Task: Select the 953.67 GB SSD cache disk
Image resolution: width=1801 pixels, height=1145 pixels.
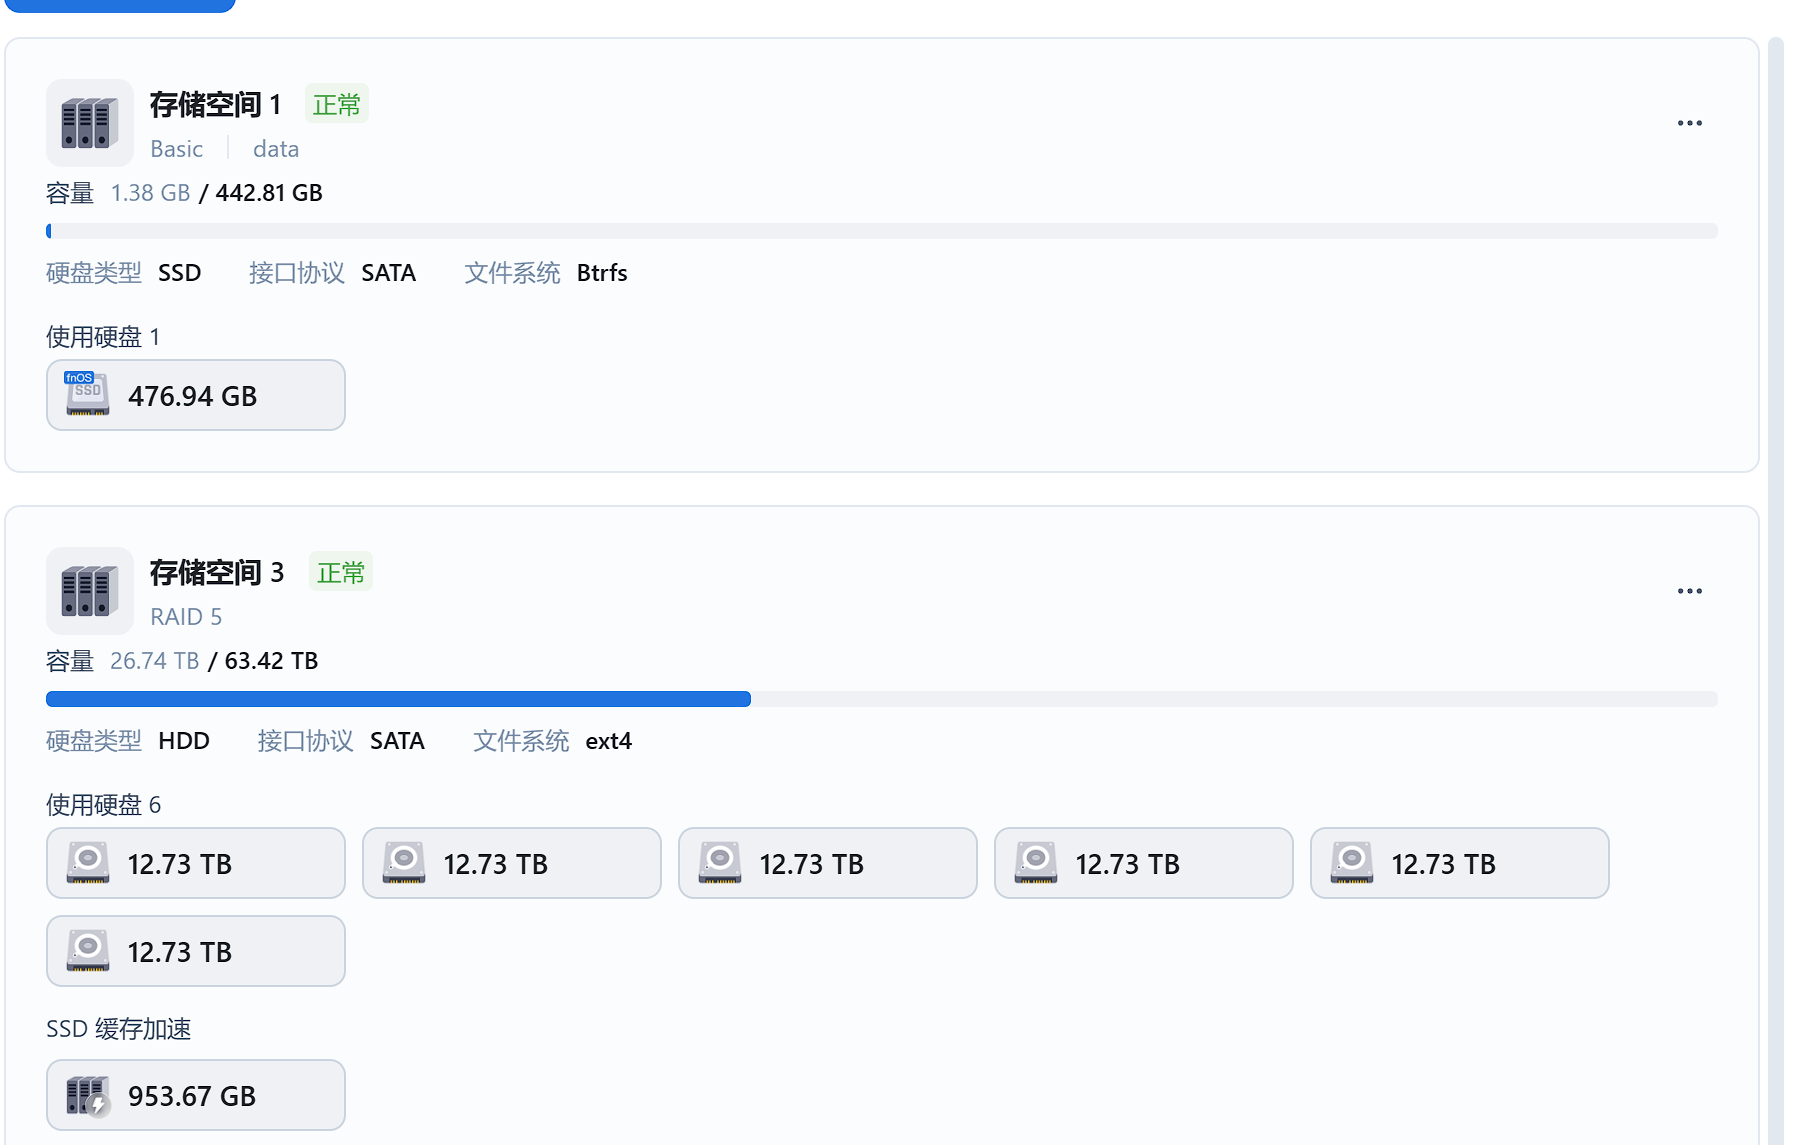Action: click(x=196, y=1096)
